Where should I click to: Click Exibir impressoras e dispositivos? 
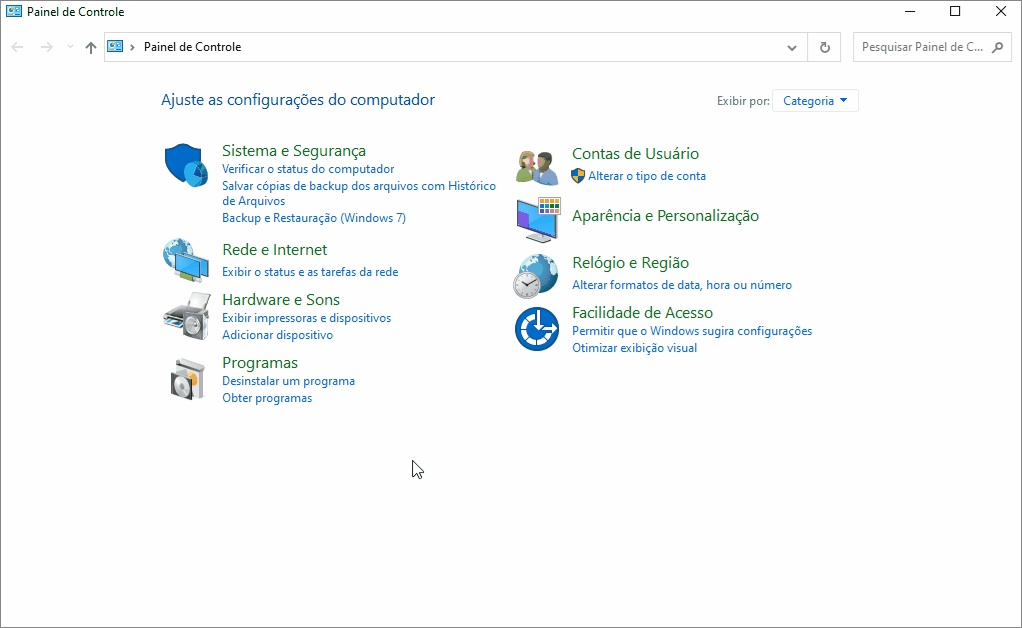click(x=306, y=318)
